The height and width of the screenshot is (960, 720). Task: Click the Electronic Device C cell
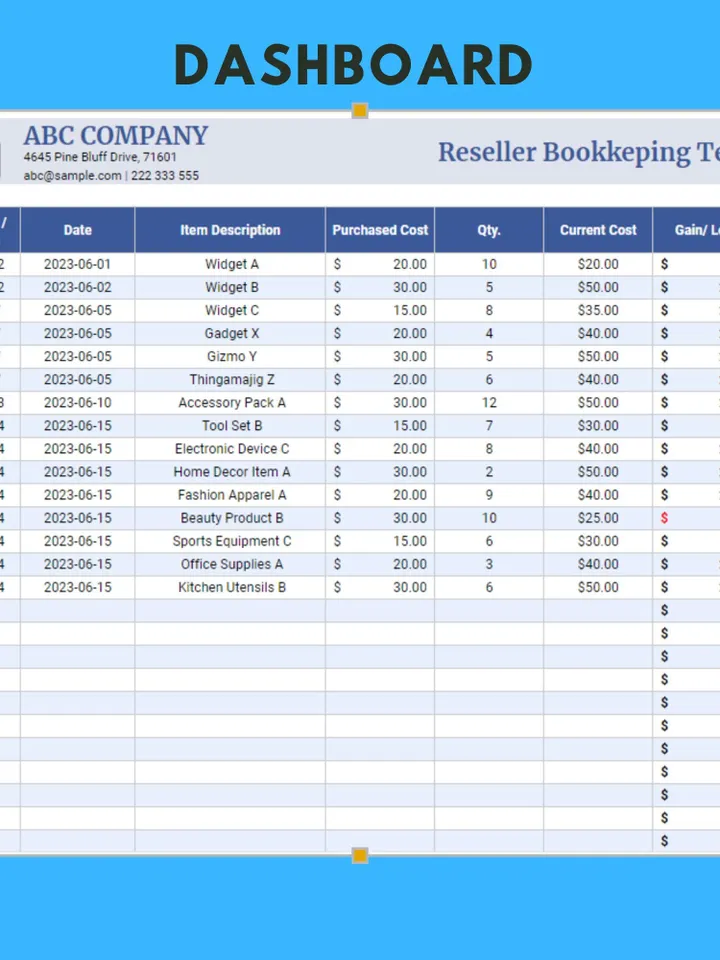point(231,449)
